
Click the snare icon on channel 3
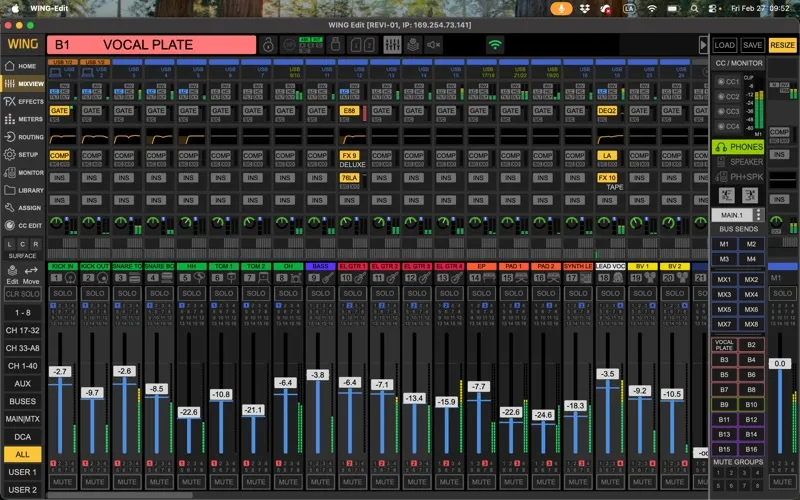(134, 278)
